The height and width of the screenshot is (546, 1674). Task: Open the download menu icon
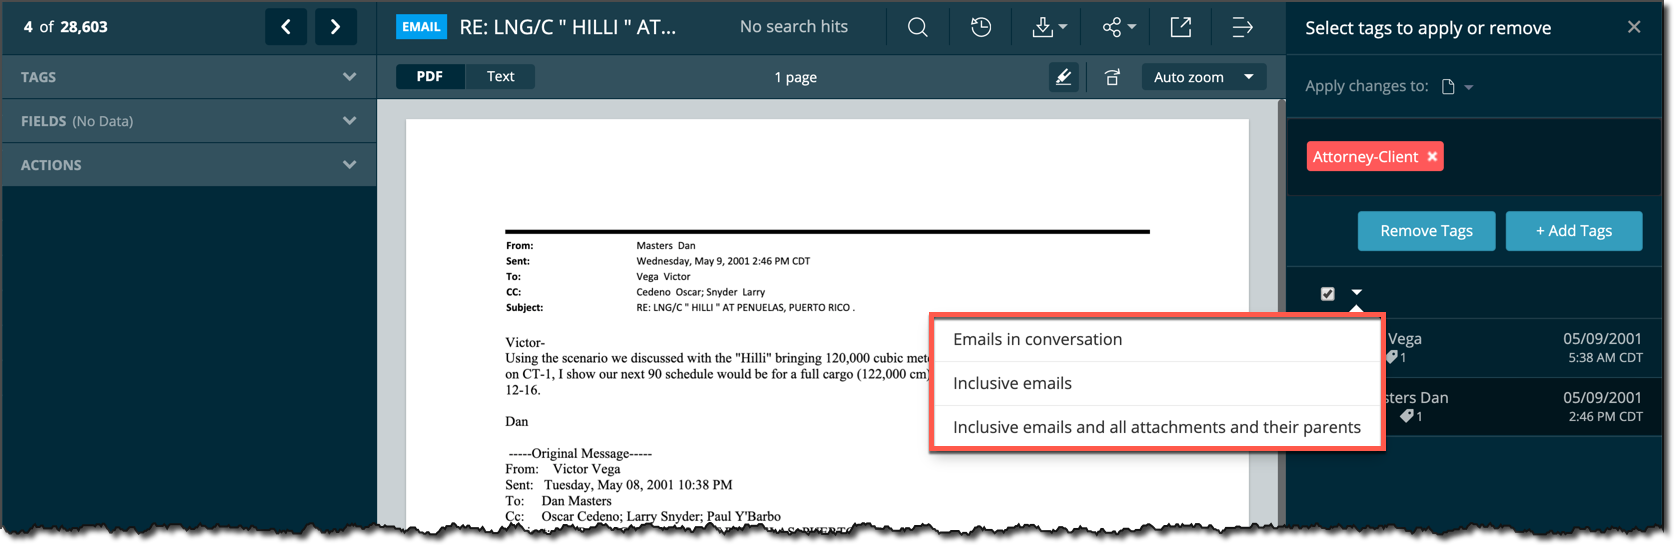coord(1049,27)
